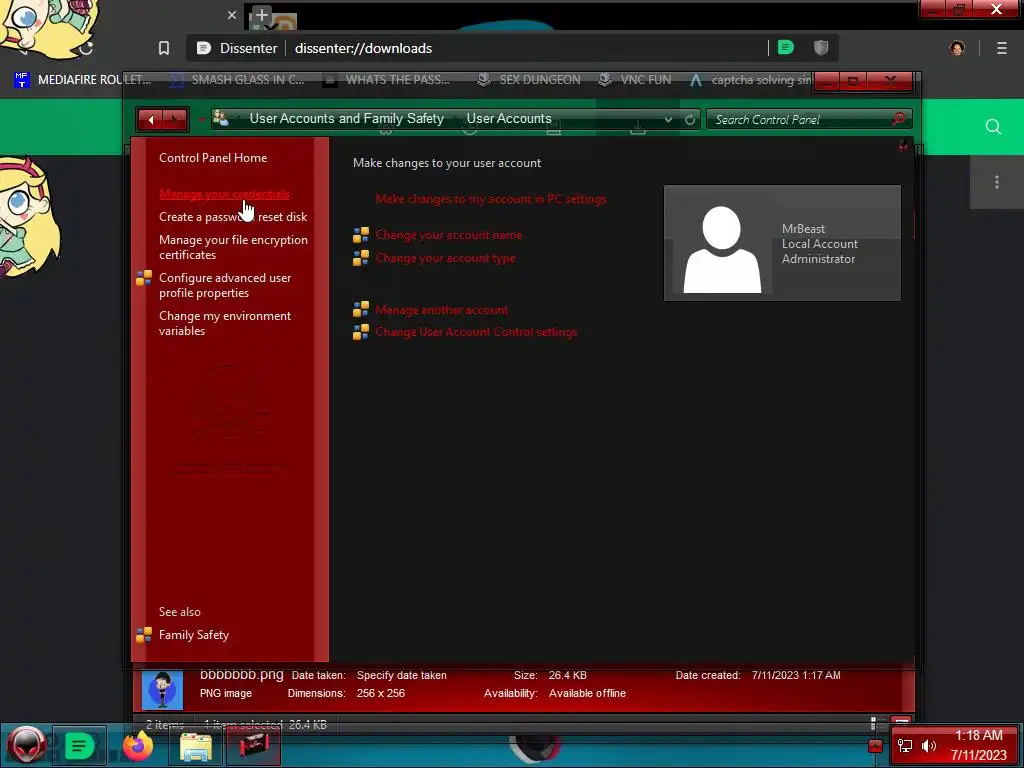Click the 26.4 KB size value
Viewport: 1024px width, 768px height.
pyautogui.click(x=568, y=675)
